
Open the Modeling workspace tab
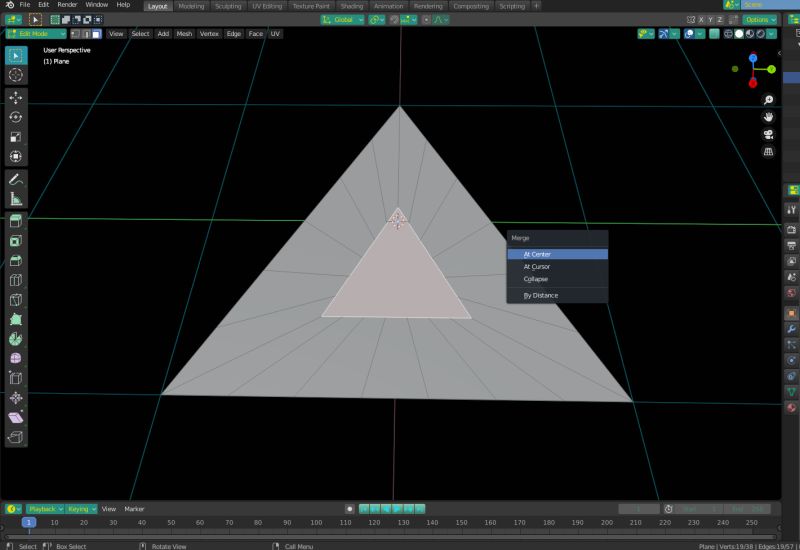191,6
